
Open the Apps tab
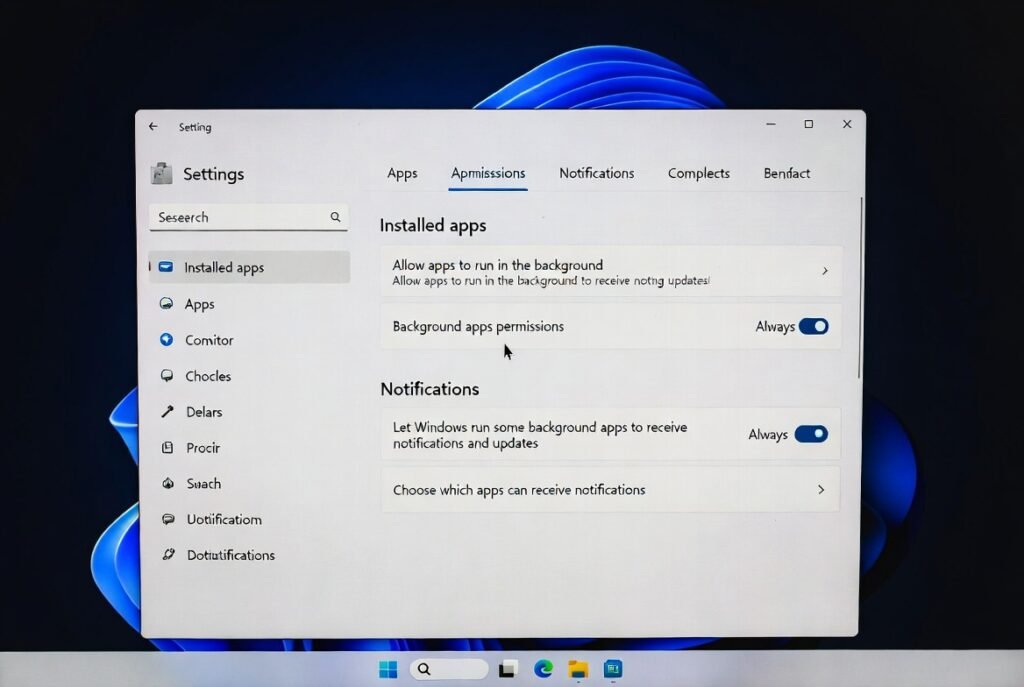click(x=402, y=173)
